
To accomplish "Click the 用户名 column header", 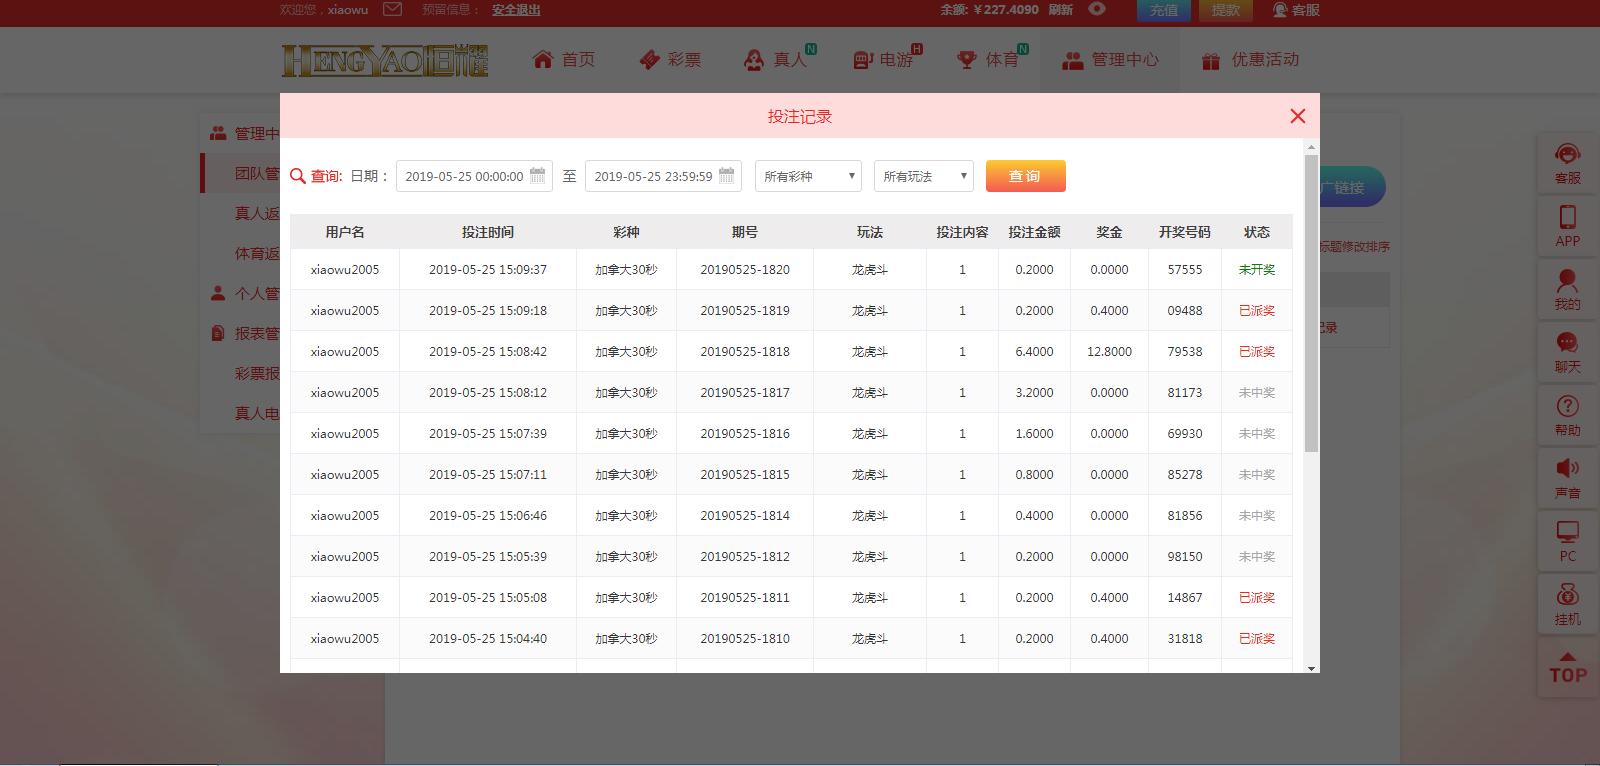I will pyautogui.click(x=345, y=232).
